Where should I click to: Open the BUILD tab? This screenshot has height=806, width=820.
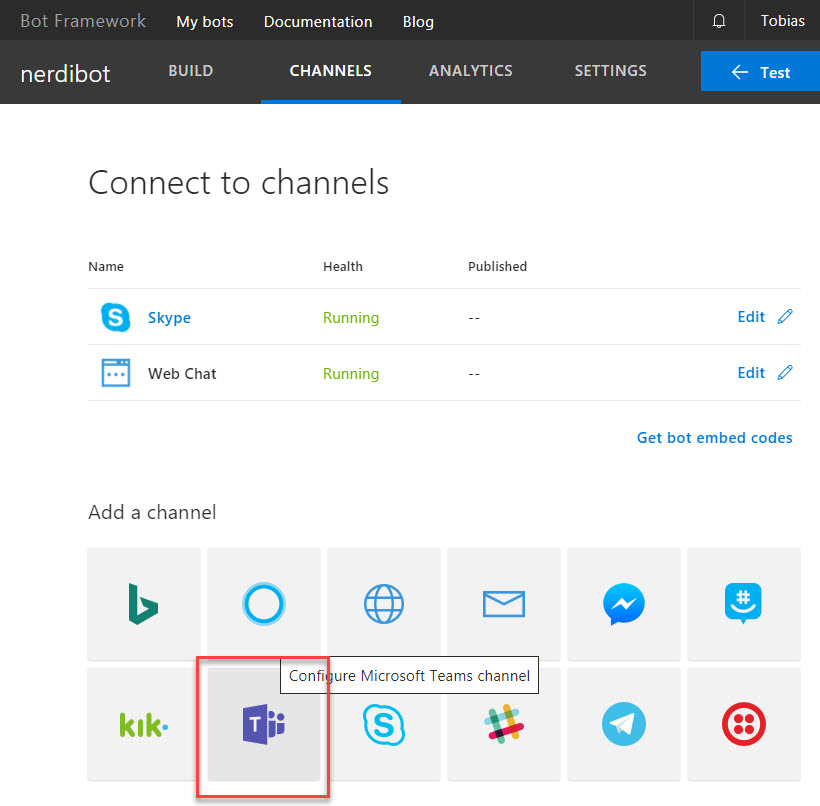point(191,71)
